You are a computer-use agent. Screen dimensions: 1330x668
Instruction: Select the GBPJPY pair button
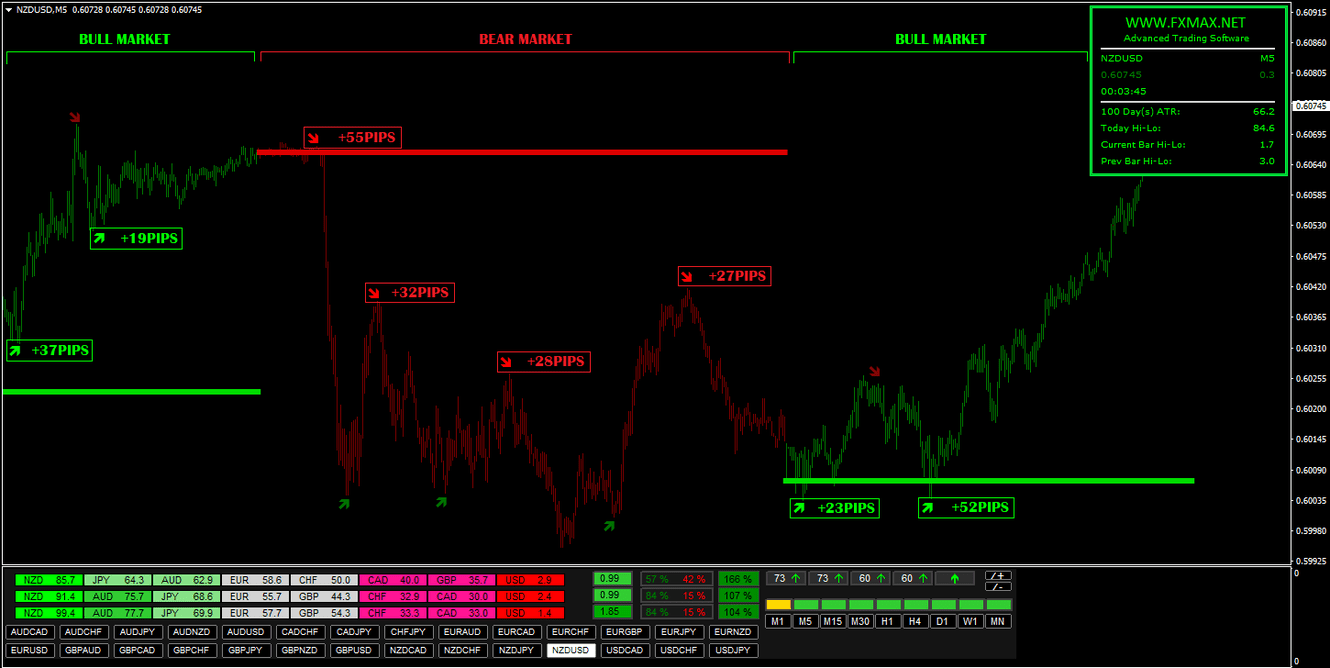pos(245,650)
